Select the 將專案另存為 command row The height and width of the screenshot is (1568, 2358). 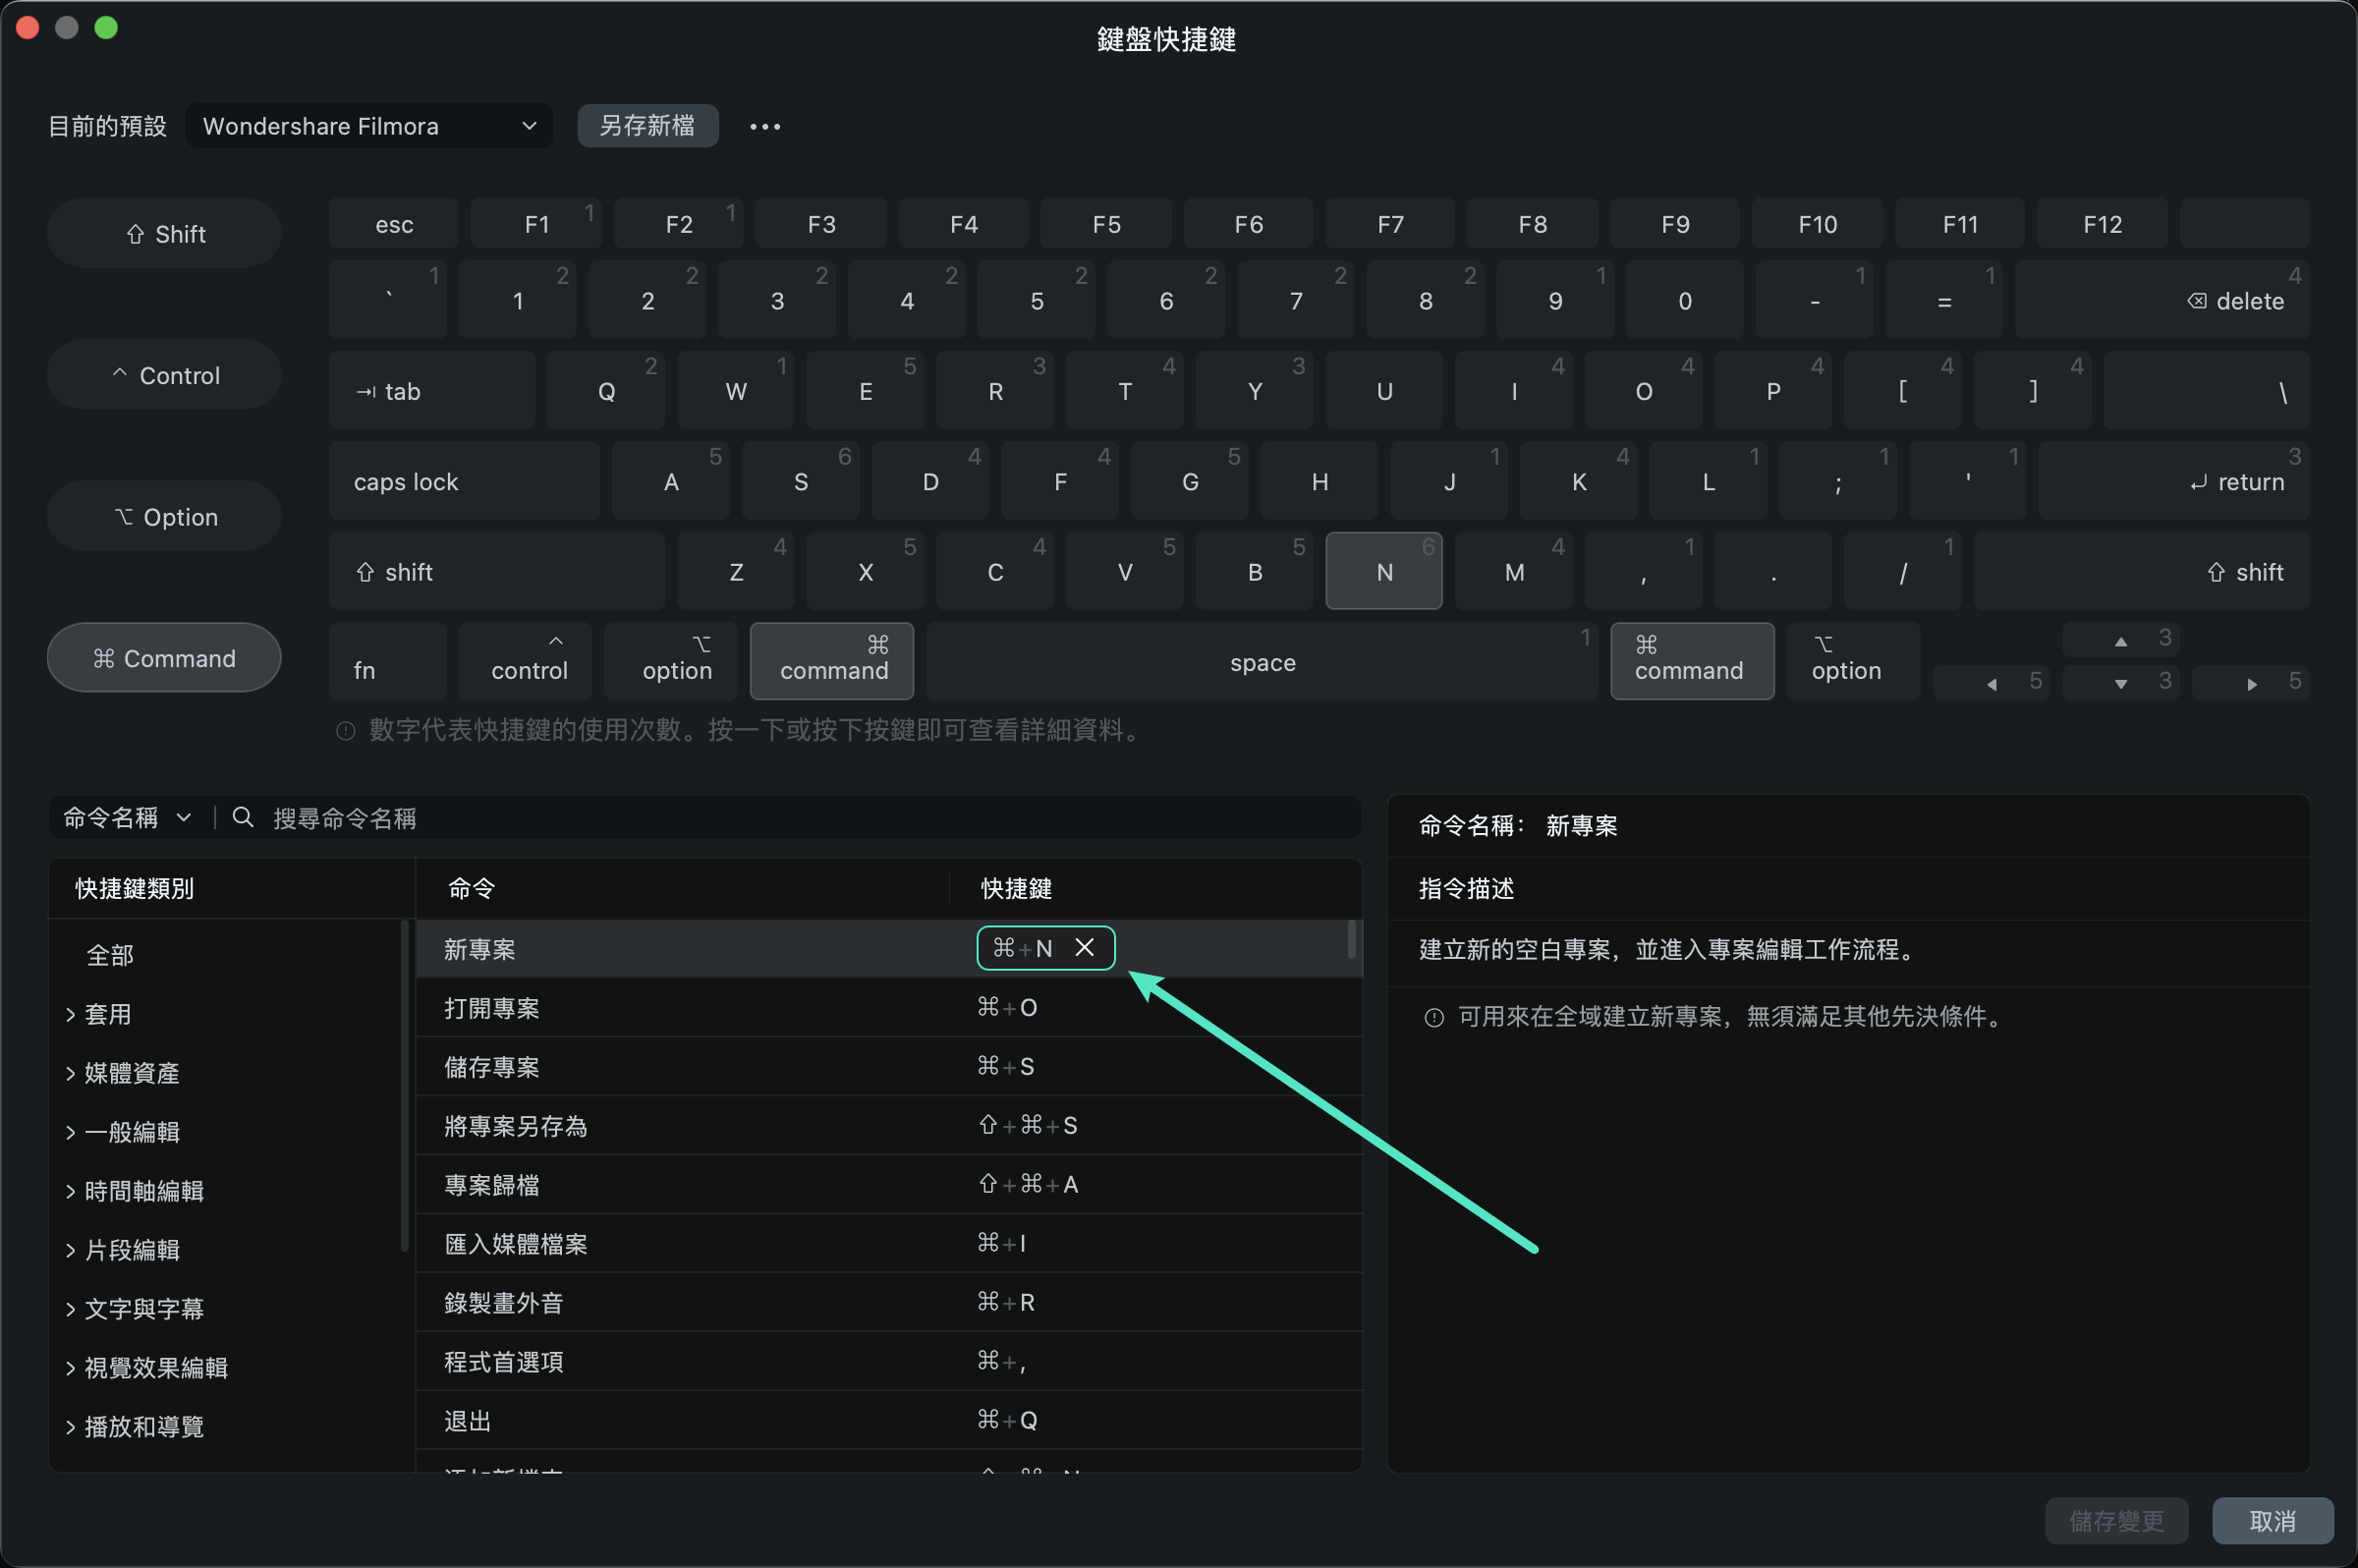pos(888,1126)
